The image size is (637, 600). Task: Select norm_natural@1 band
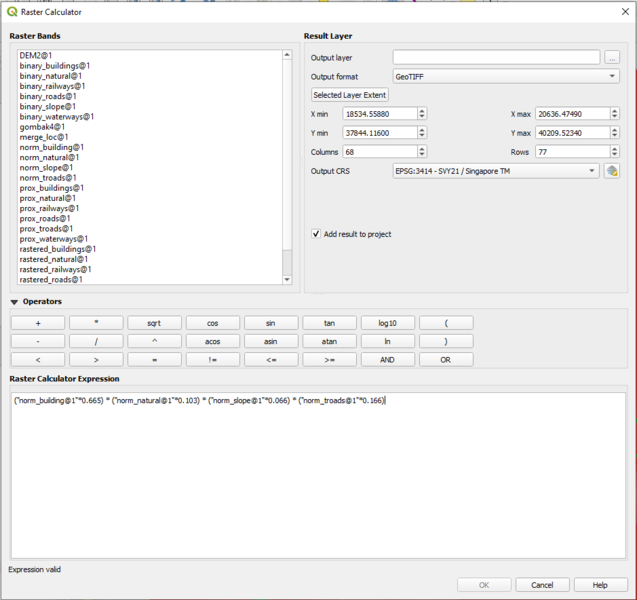pos(49,157)
